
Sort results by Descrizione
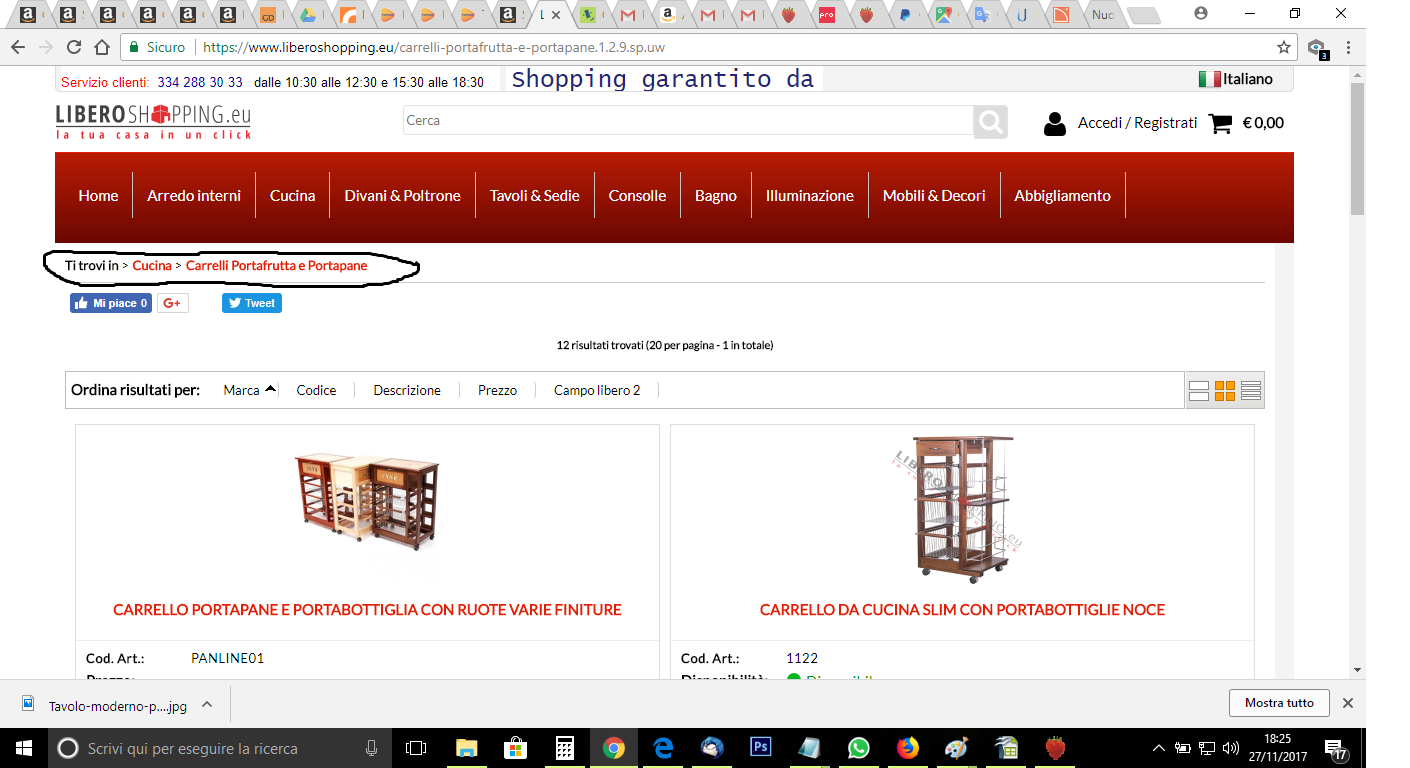[407, 390]
